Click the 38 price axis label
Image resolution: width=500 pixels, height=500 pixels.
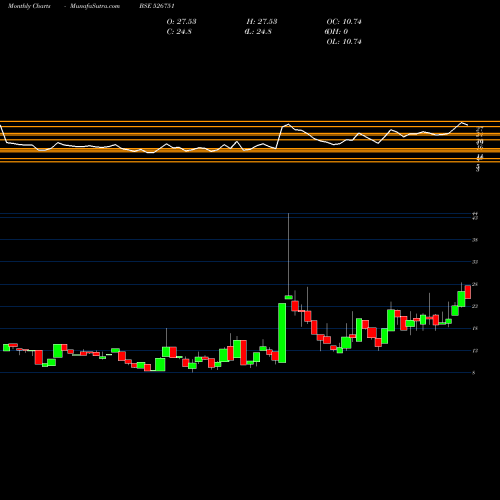(475, 240)
